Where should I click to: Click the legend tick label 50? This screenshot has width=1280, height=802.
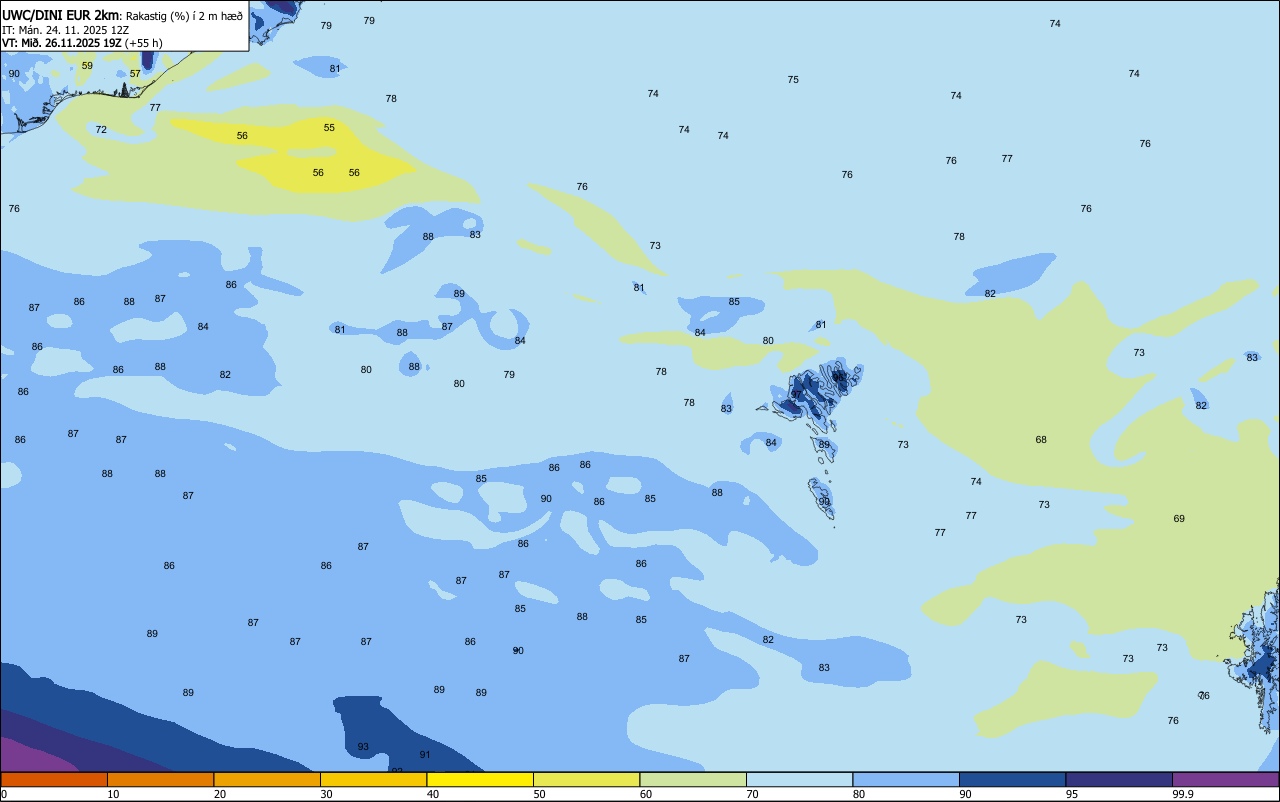[540, 794]
